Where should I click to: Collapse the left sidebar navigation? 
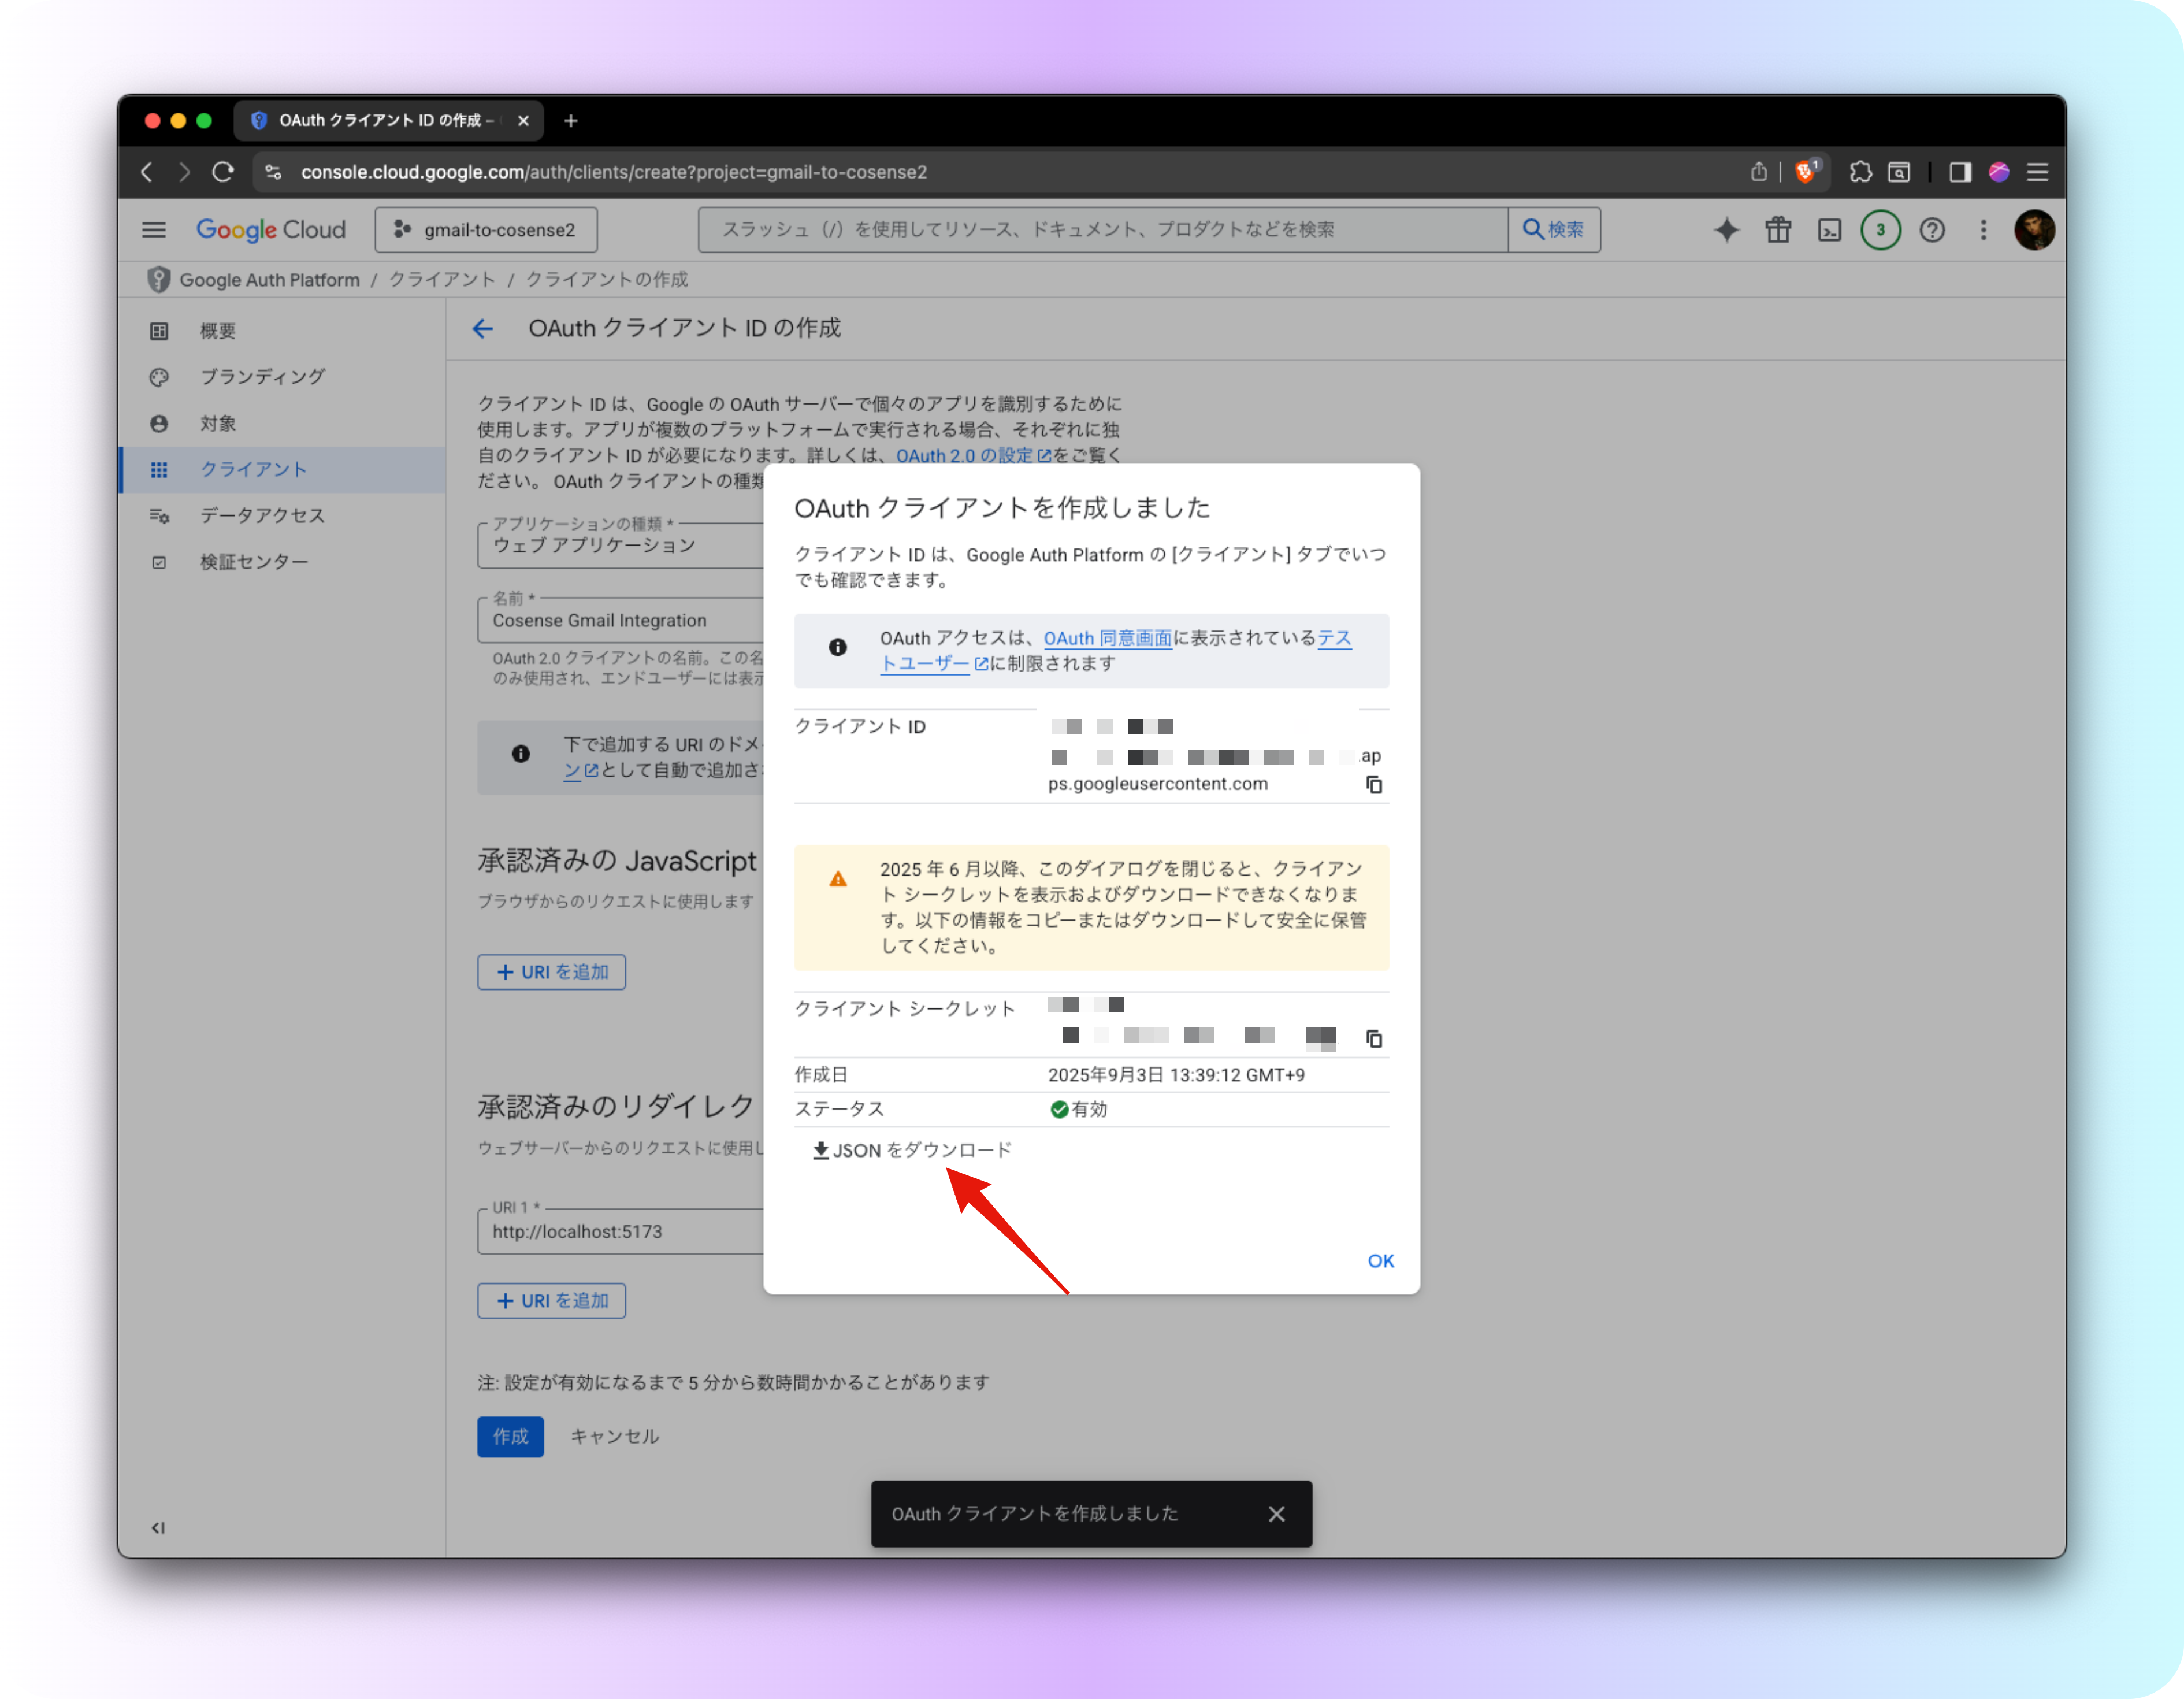click(x=158, y=1527)
